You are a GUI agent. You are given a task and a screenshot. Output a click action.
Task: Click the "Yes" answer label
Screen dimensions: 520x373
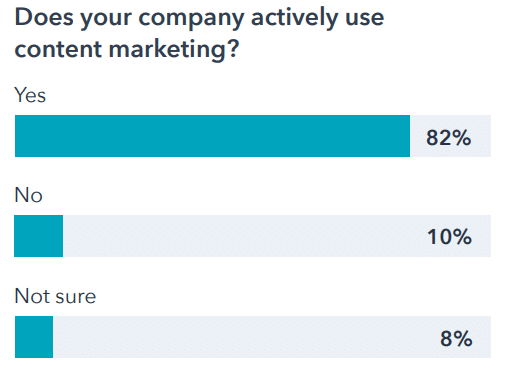pyautogui.click(x=30, y=95)
